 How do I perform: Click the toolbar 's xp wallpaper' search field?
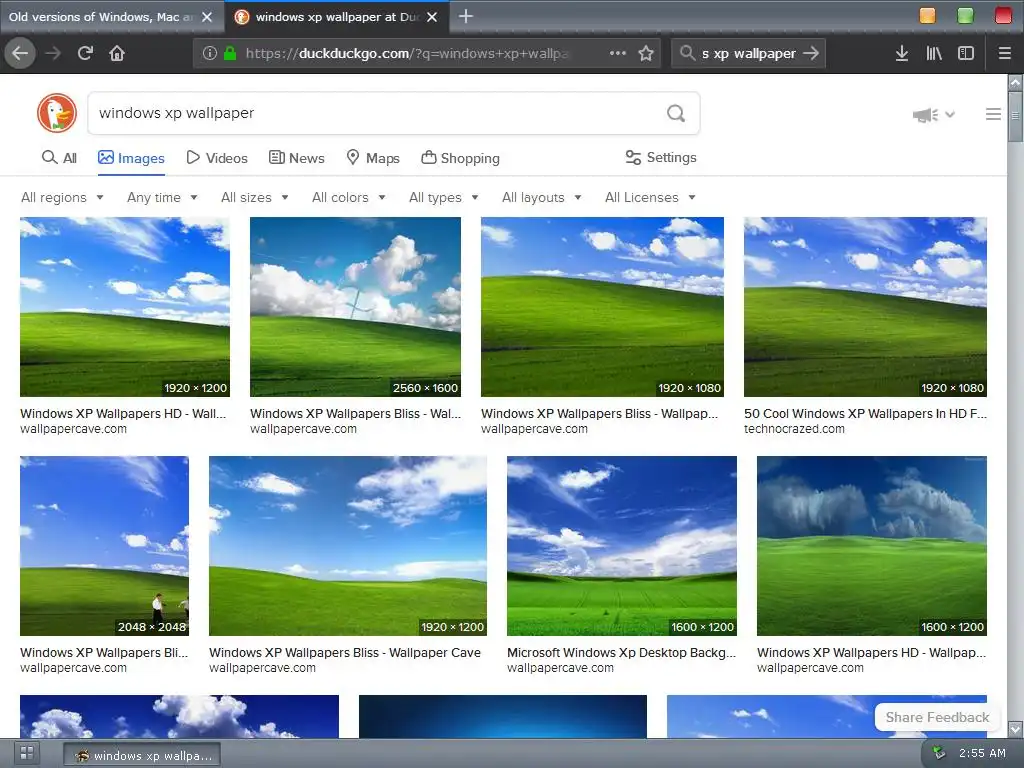click(x=748, y=53)
